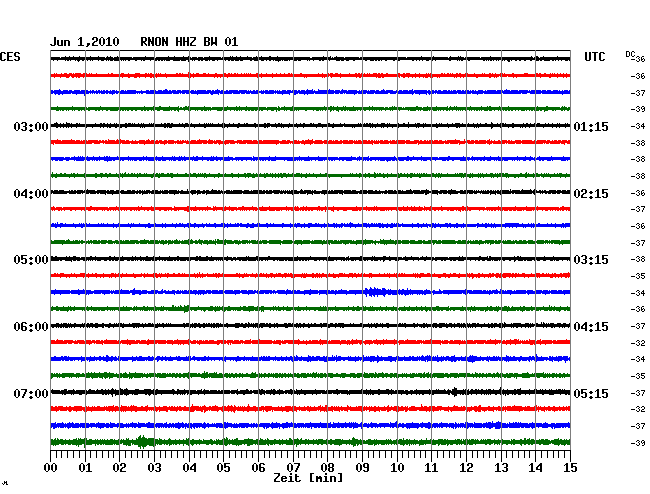This screenshot has height=494, width=650.
Task: Click minute tick label "09" on the axis
Action: [362, 468]
